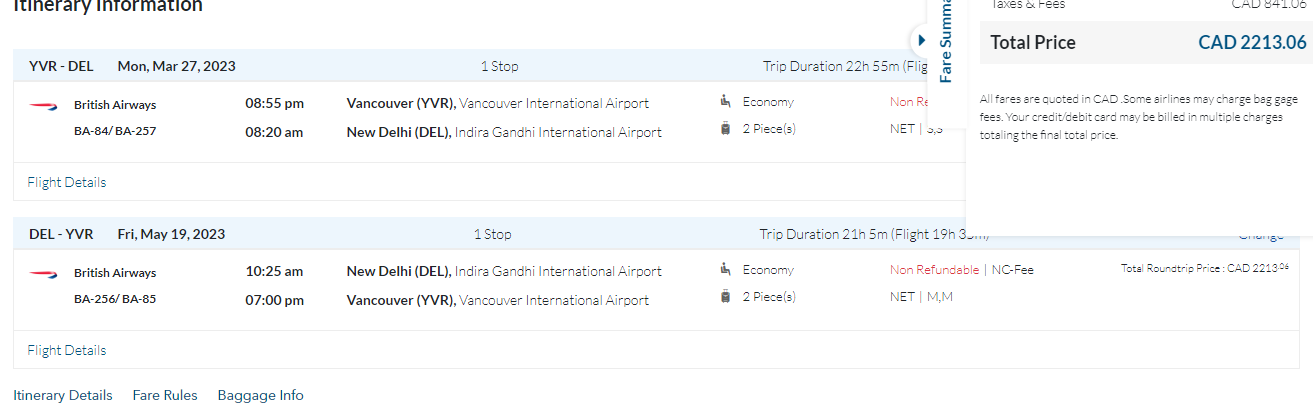
Task: Open Flight Details for the YVR - DEL flight
Action: (x=67, y=182)
